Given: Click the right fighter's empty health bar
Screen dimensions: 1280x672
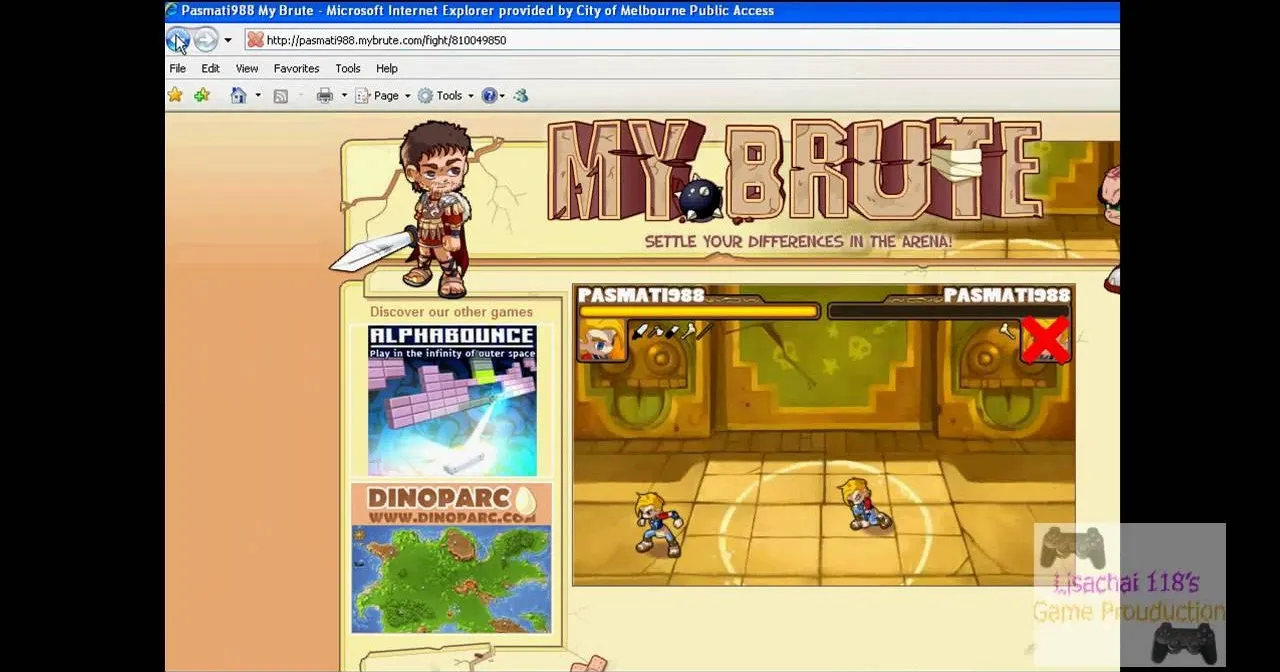Looking at the screenshot, I should 949,312.
